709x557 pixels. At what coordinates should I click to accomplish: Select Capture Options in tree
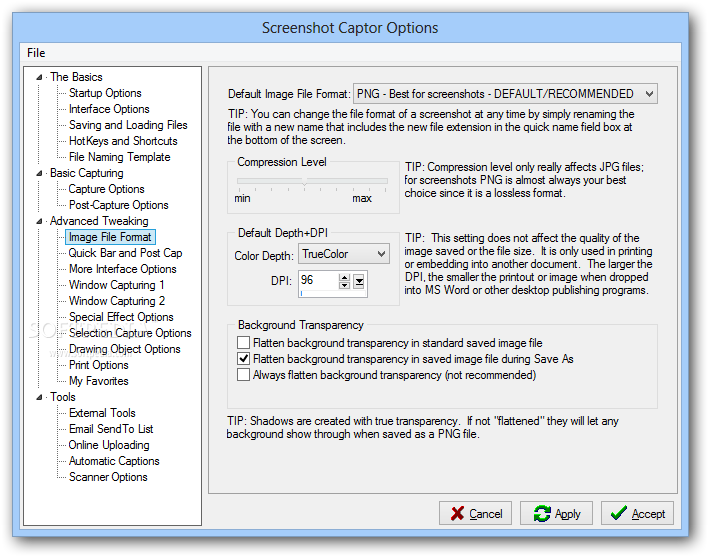[x=106, y=189]
